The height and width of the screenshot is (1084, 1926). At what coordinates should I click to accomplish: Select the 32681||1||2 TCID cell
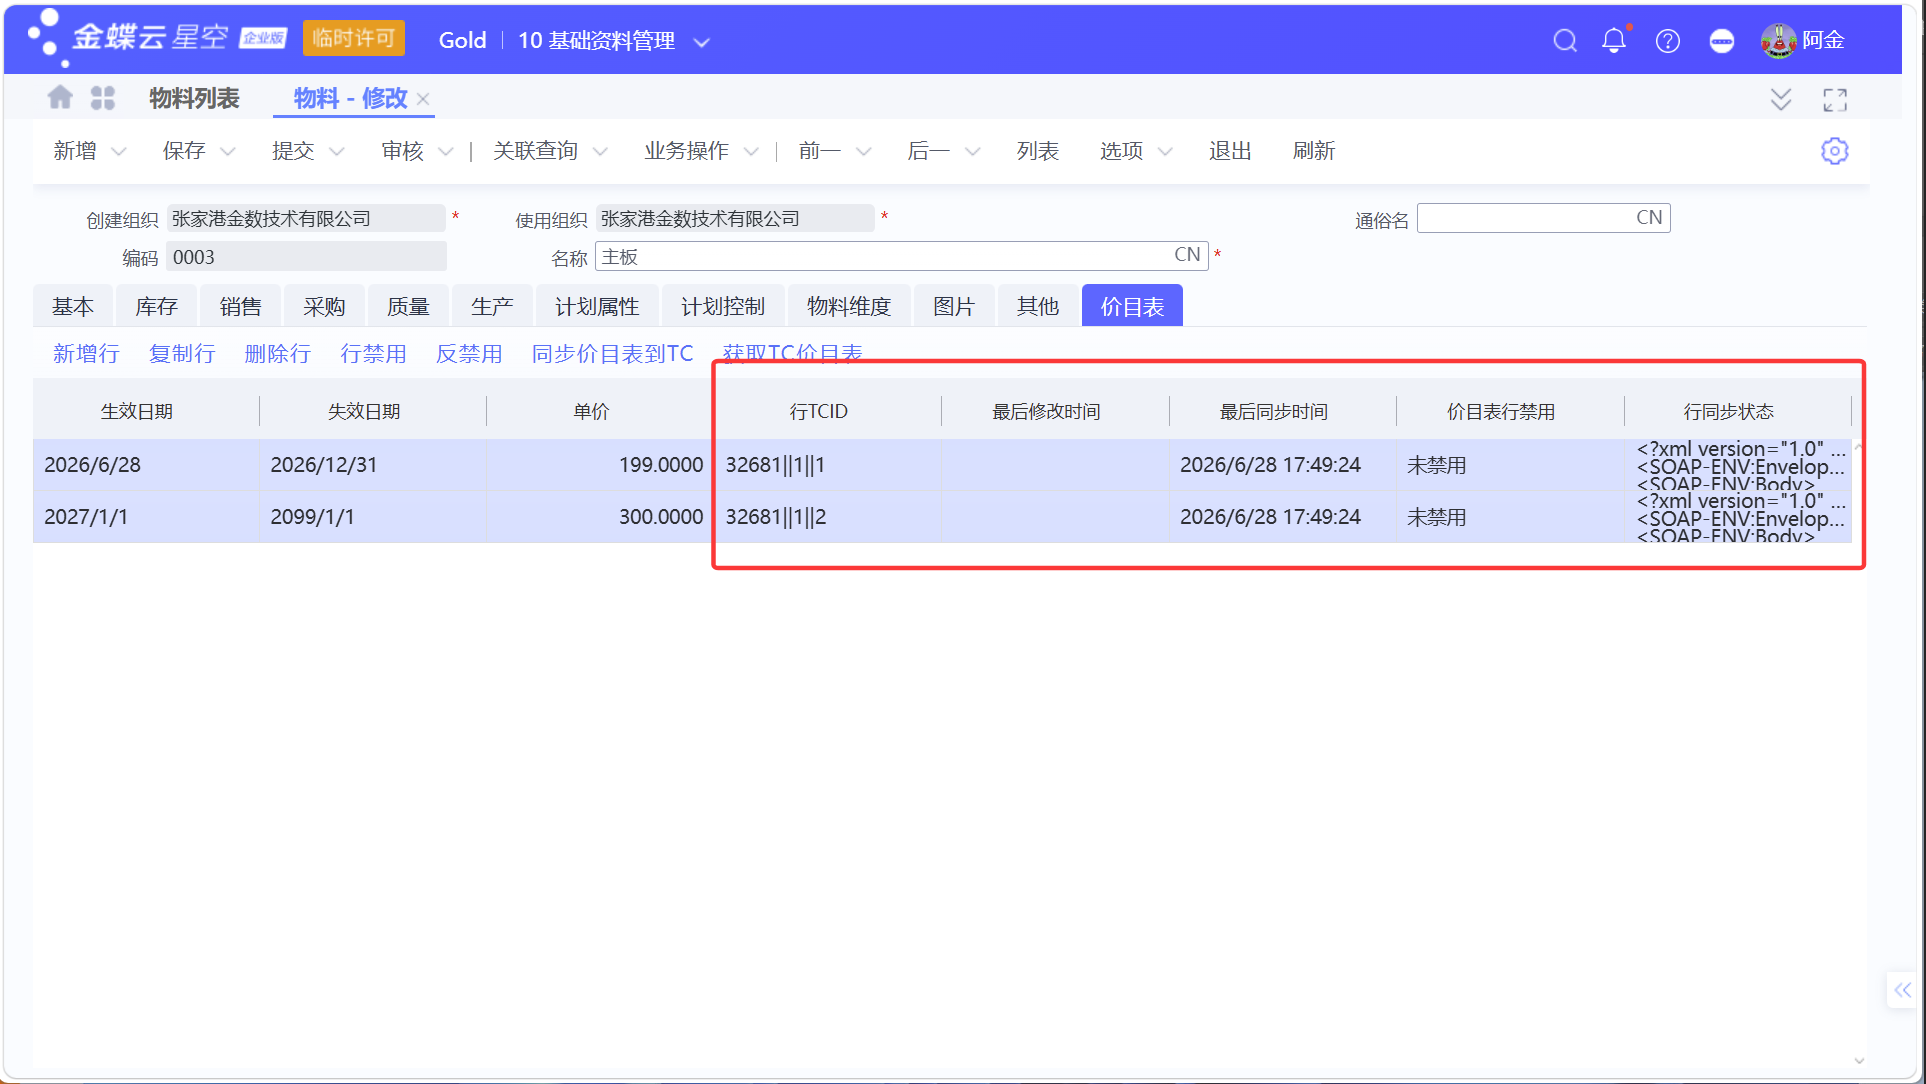[x=830, y=517]
